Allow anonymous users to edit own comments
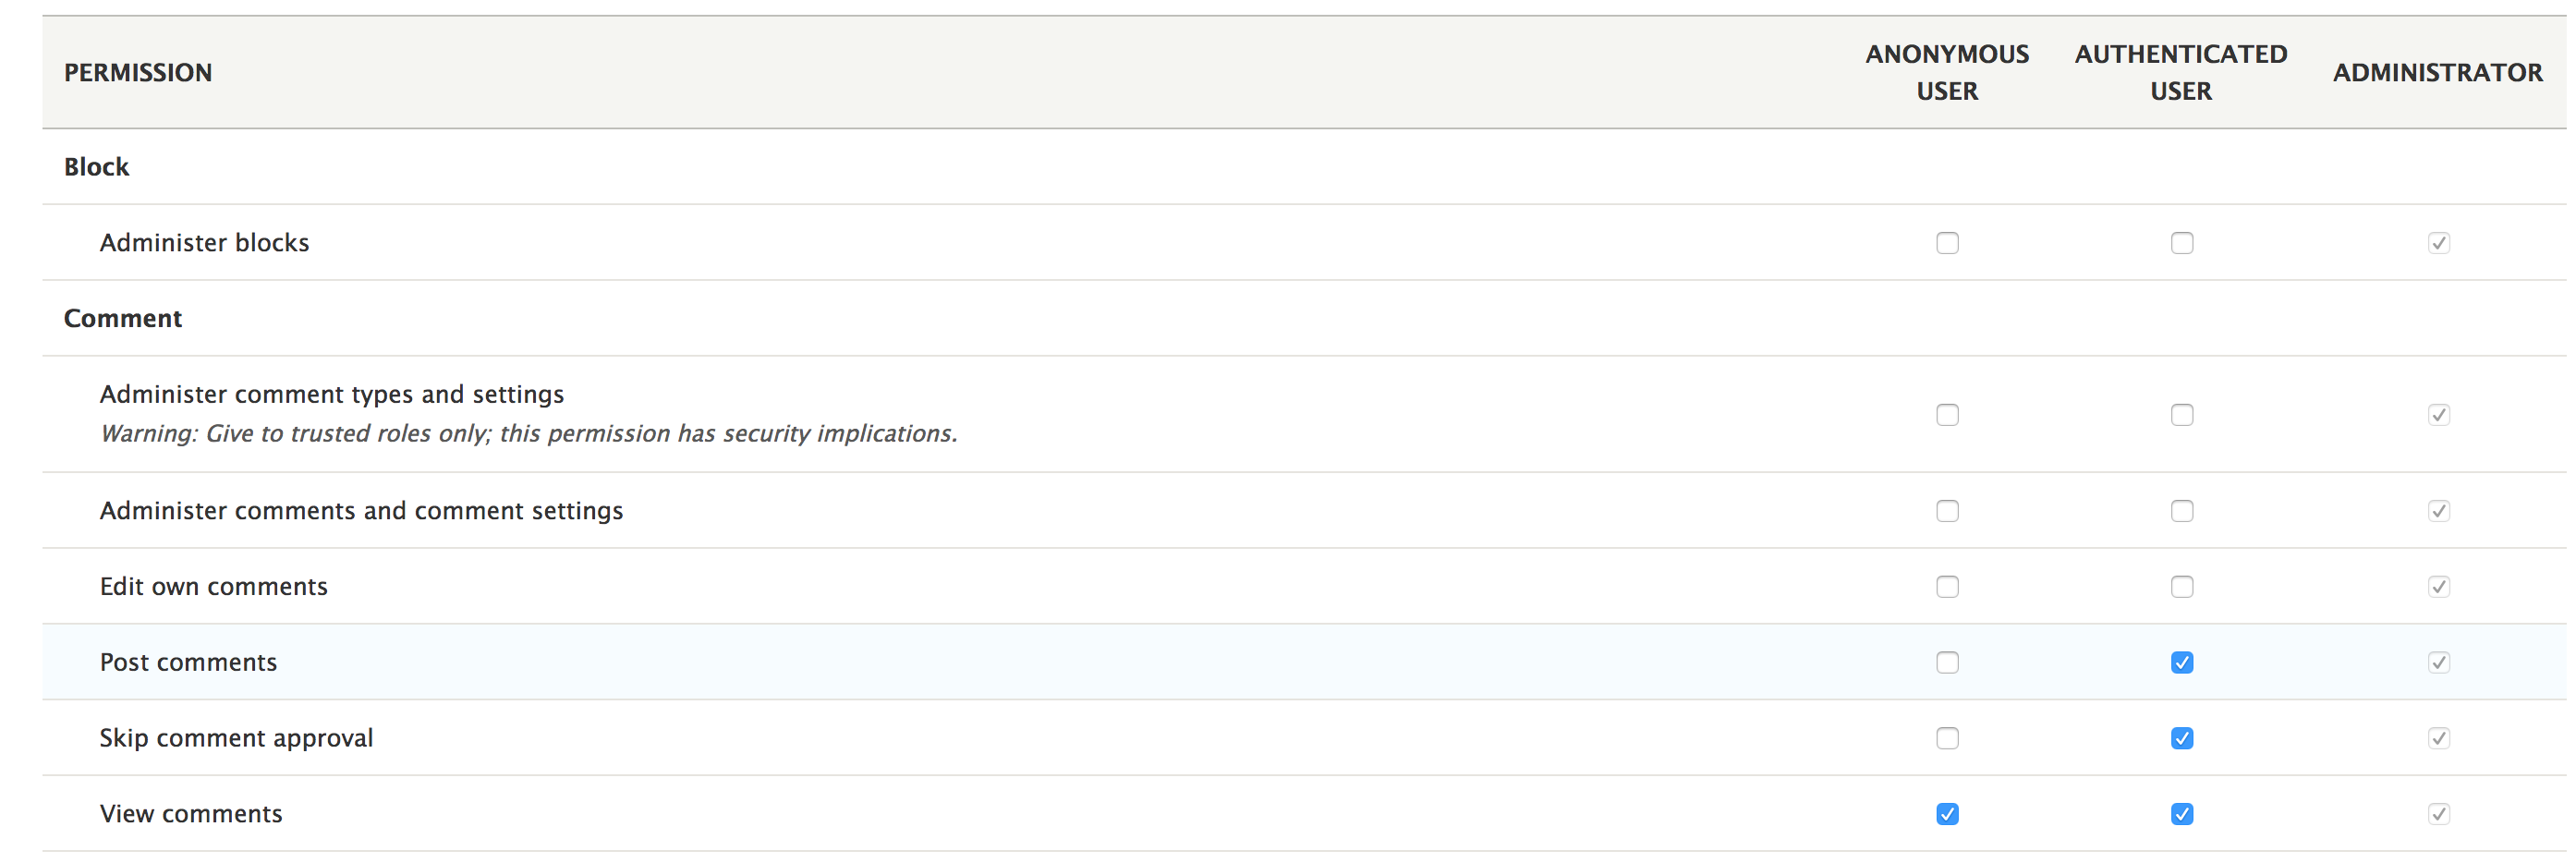 [1946, 587]
